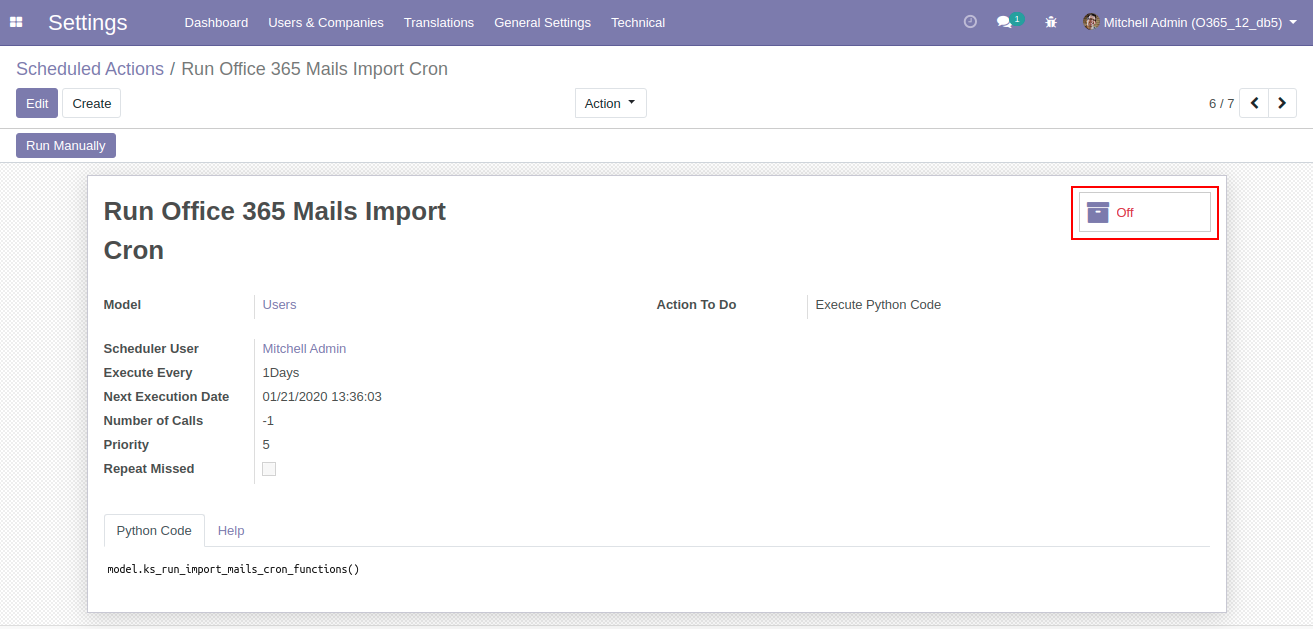This screenshot has width=1313, height=629.
Task: Go to next record arrow
Action: tap(1282, 103)
